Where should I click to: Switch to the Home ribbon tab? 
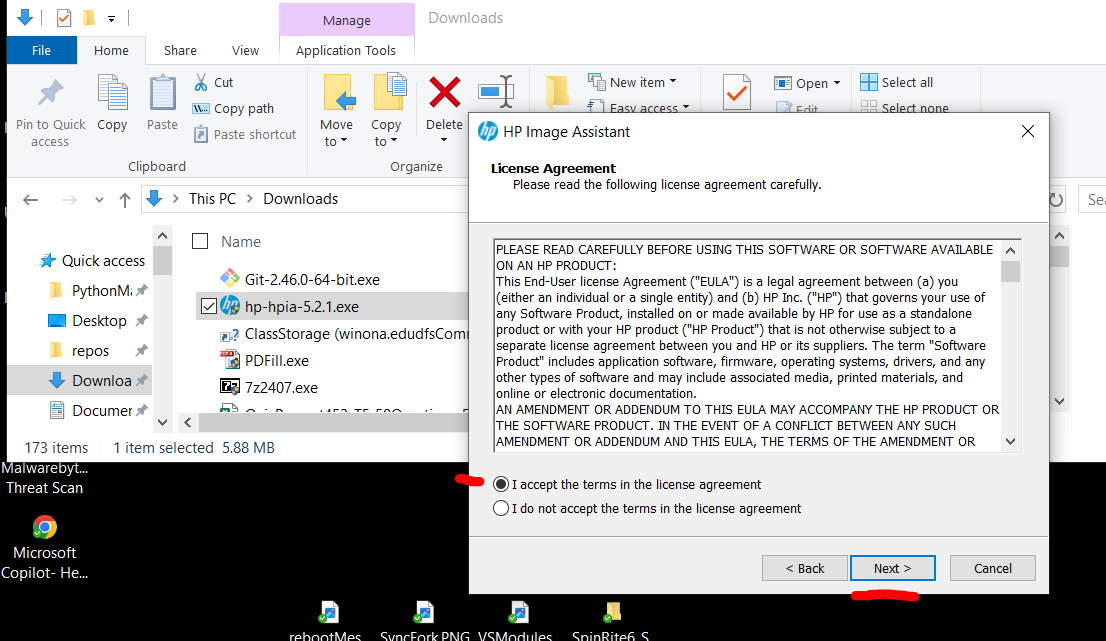(x=111, y=50)
